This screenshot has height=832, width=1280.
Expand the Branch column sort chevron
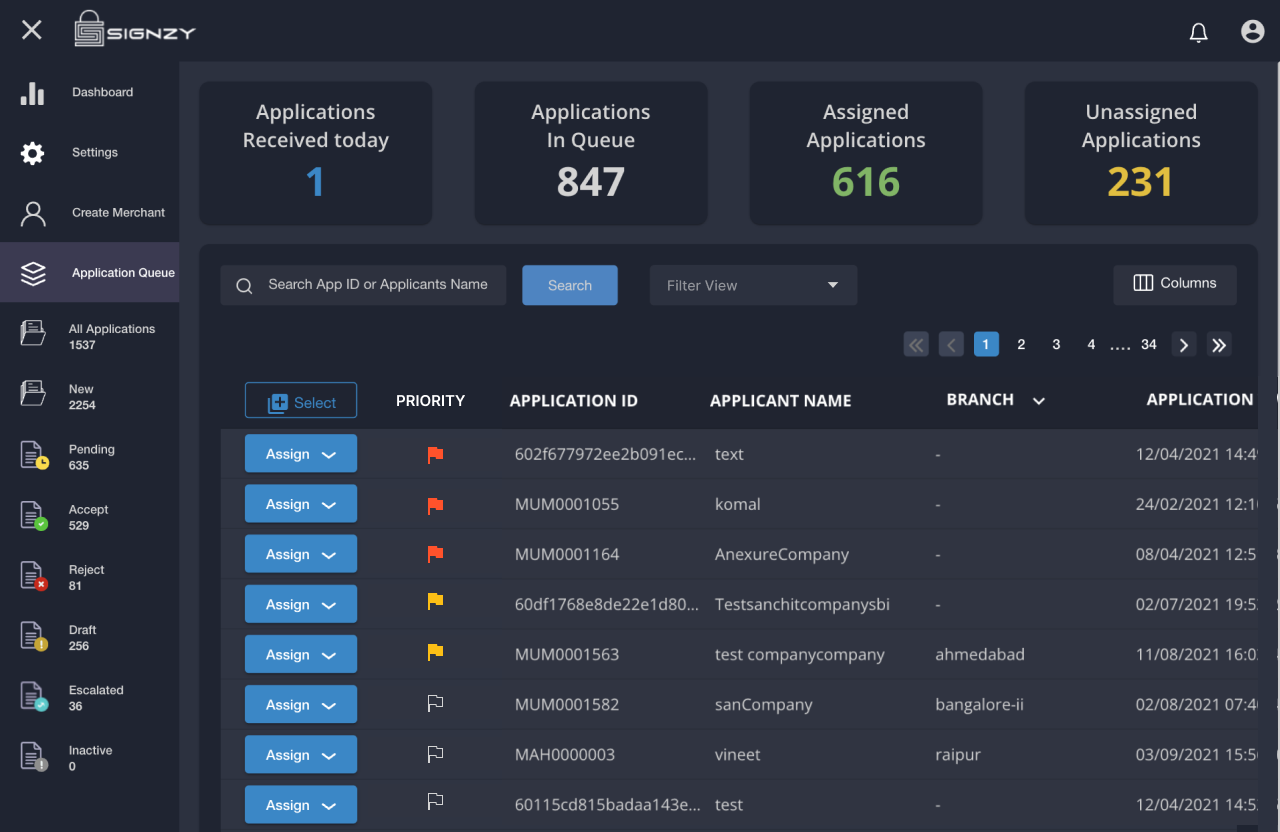[x=1039, y=401]
